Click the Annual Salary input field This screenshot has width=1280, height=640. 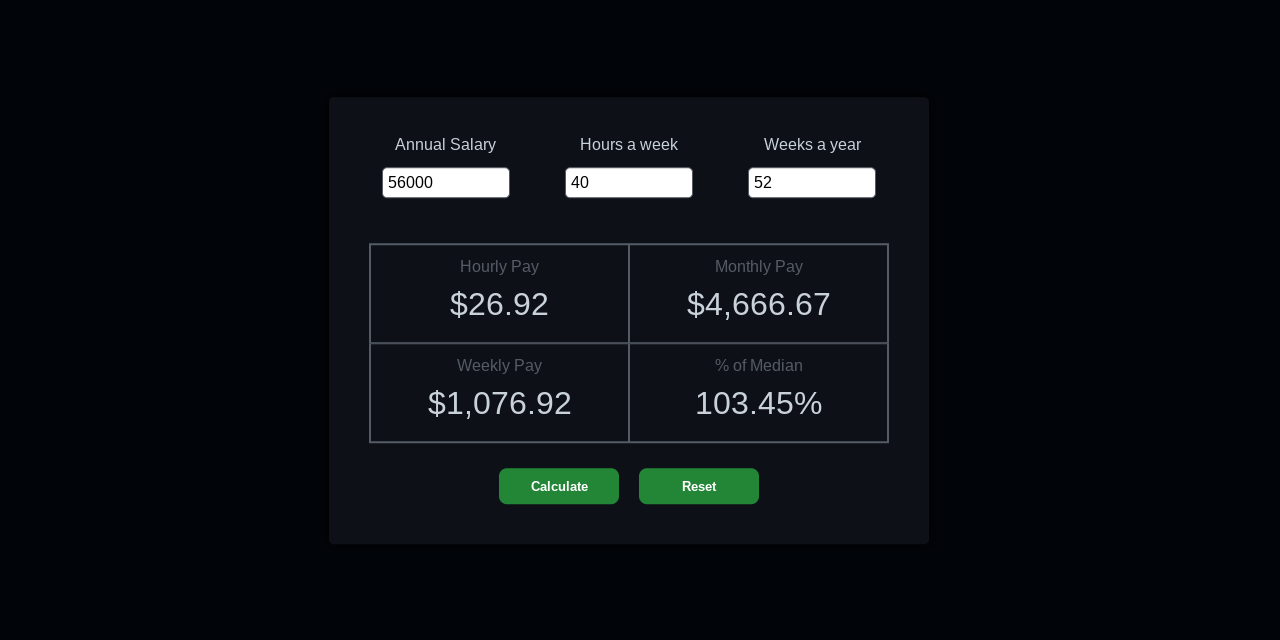pos(445,183)
